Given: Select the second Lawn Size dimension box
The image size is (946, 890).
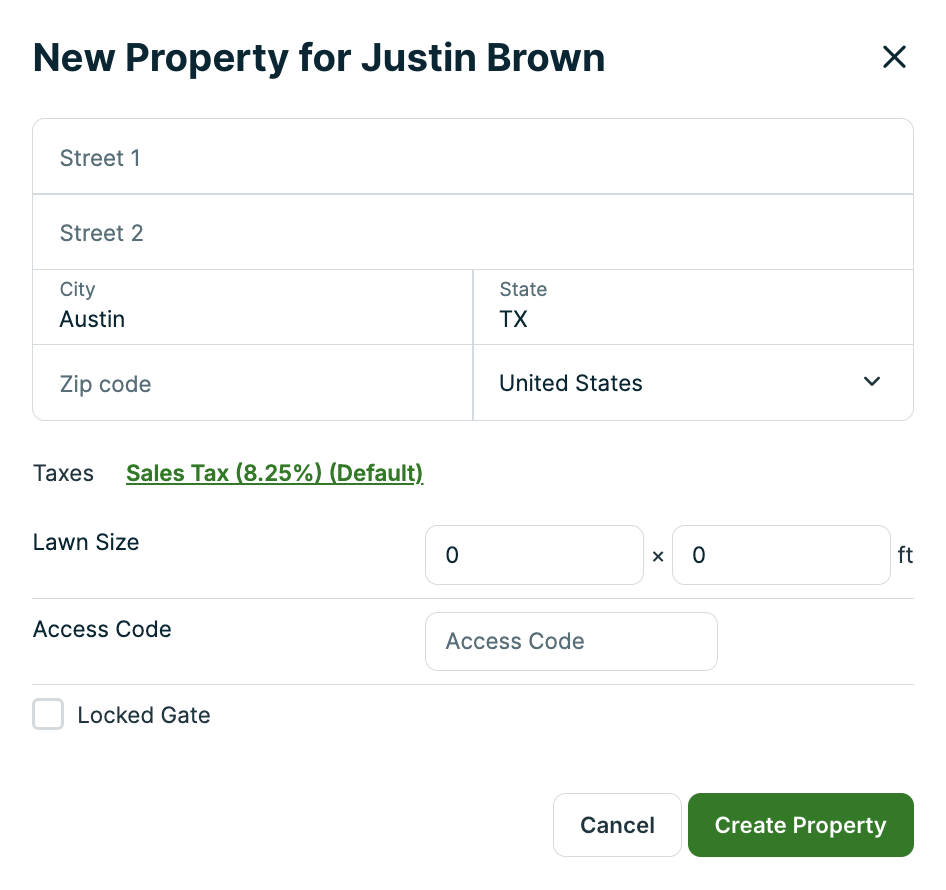Looking at the screenshot, I should pos(781,555).
